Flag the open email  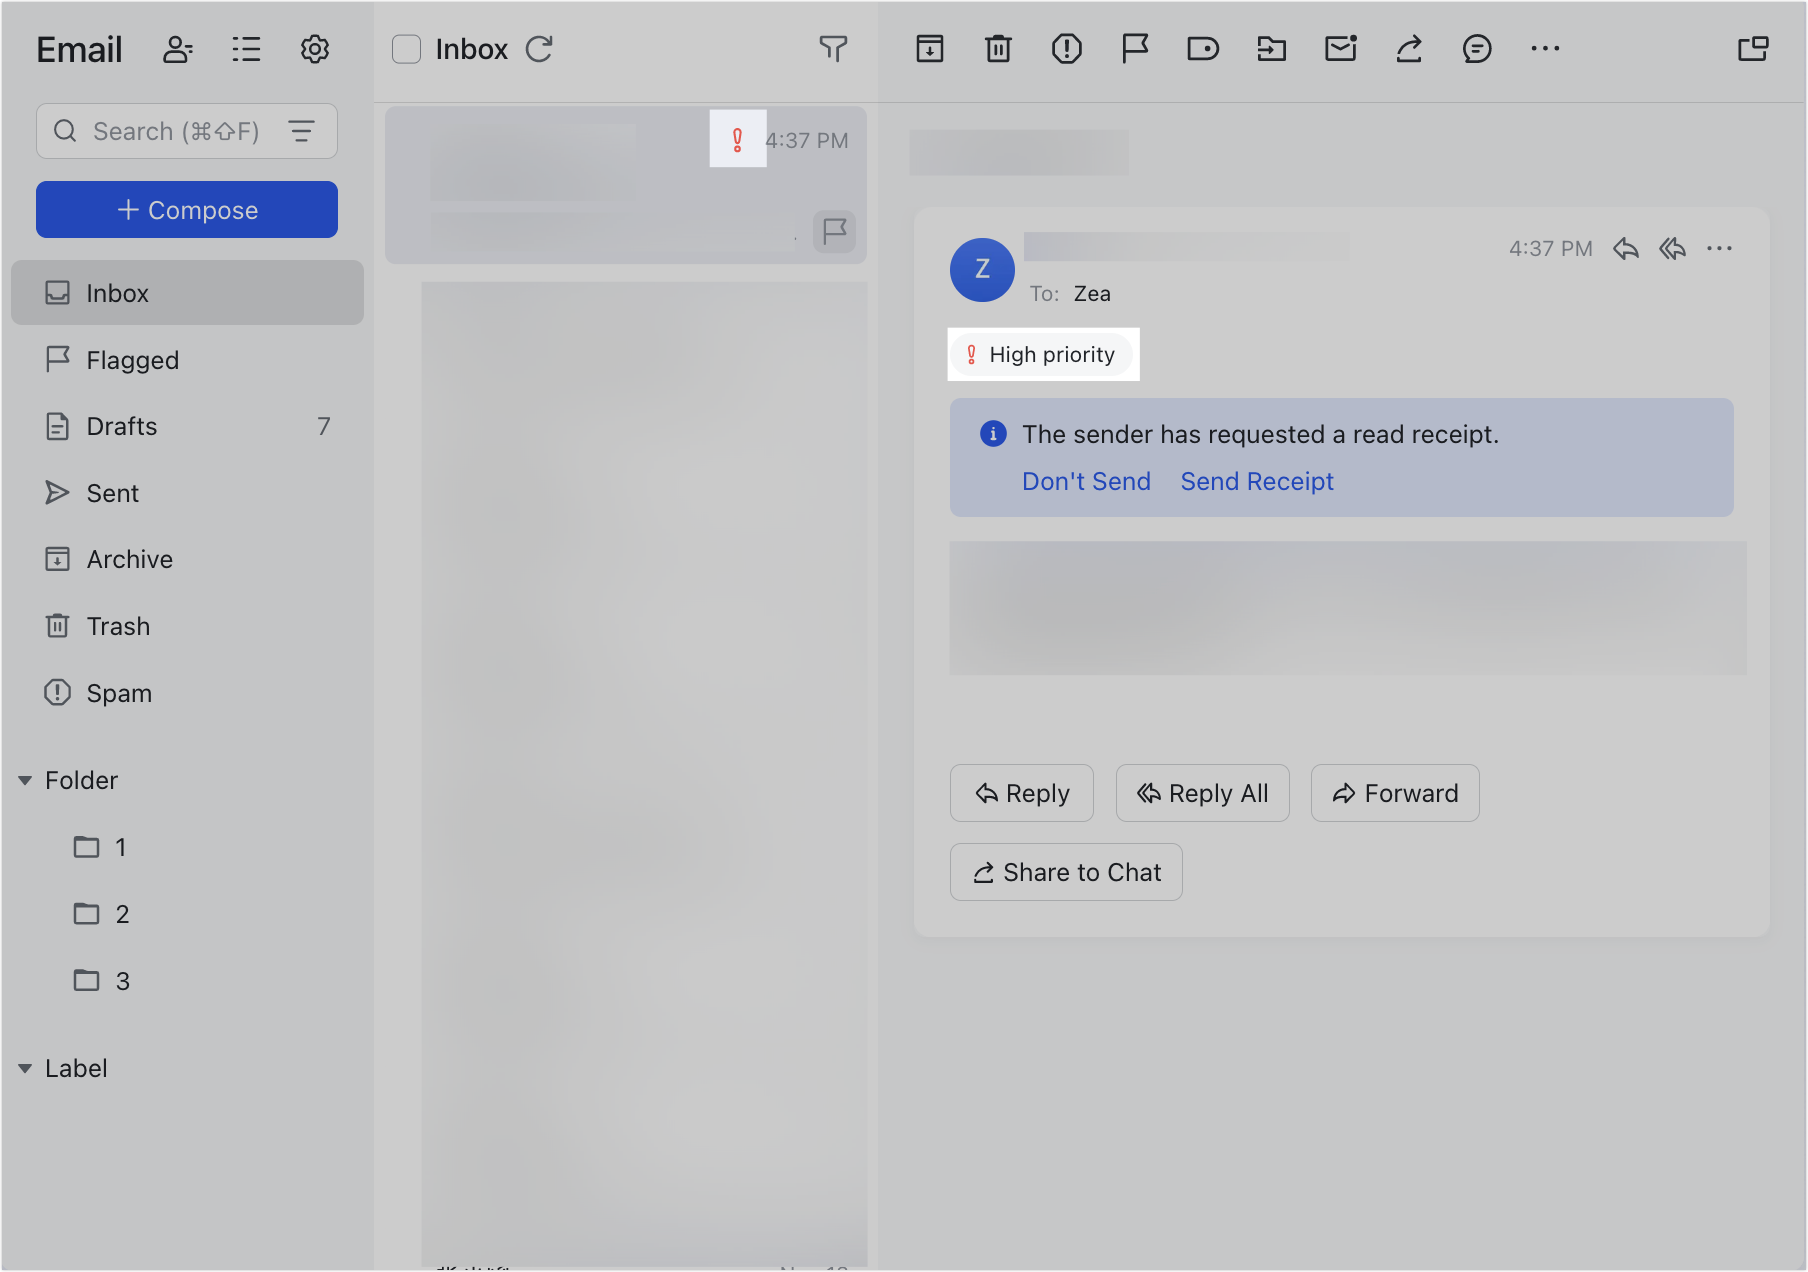[x=1134, y=48]
